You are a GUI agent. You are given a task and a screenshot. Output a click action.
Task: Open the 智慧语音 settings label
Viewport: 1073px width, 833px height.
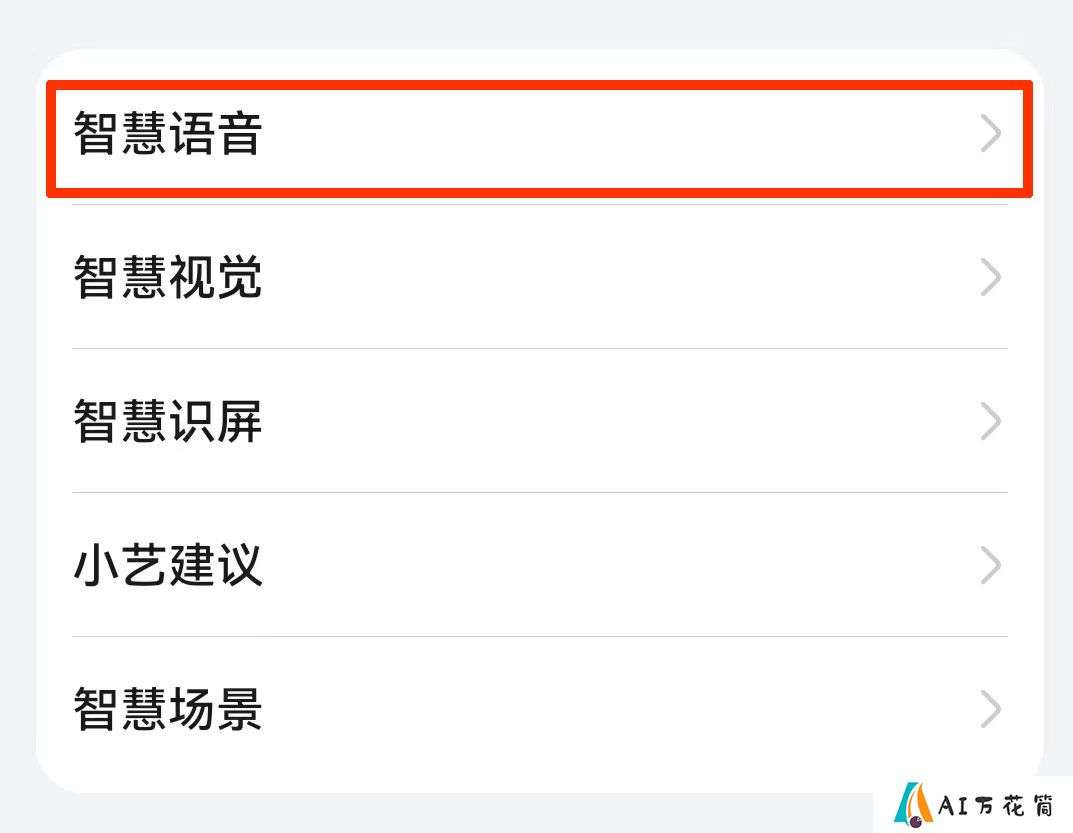[x=168, y=133]
